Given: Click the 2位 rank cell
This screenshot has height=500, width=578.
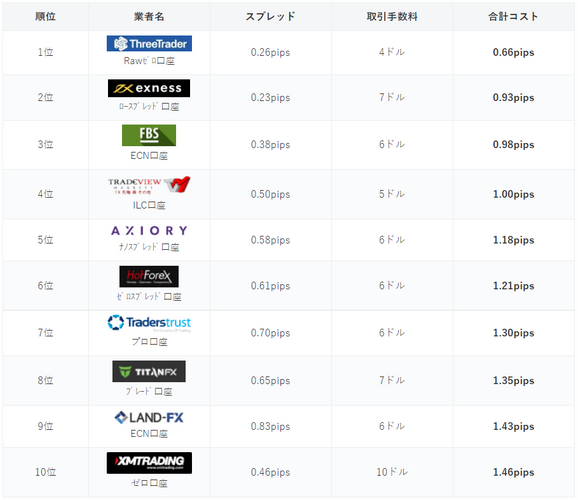Looking at the screenshot, I should coord(45,97).
